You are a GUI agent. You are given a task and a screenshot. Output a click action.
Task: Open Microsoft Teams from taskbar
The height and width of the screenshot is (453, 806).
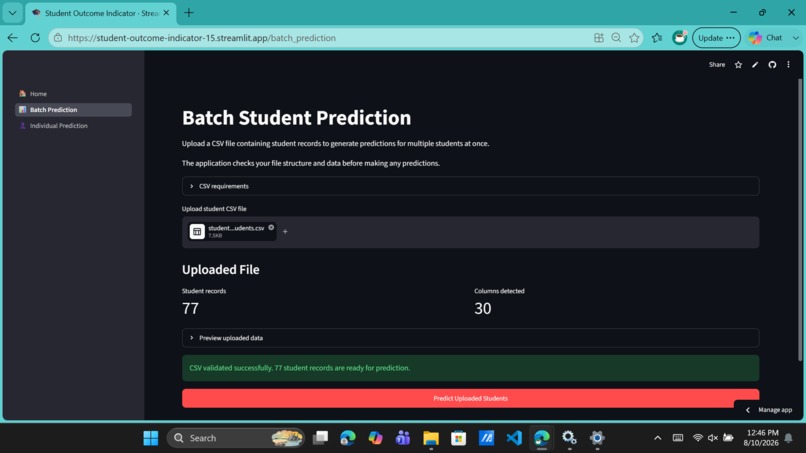pos(403,438)
